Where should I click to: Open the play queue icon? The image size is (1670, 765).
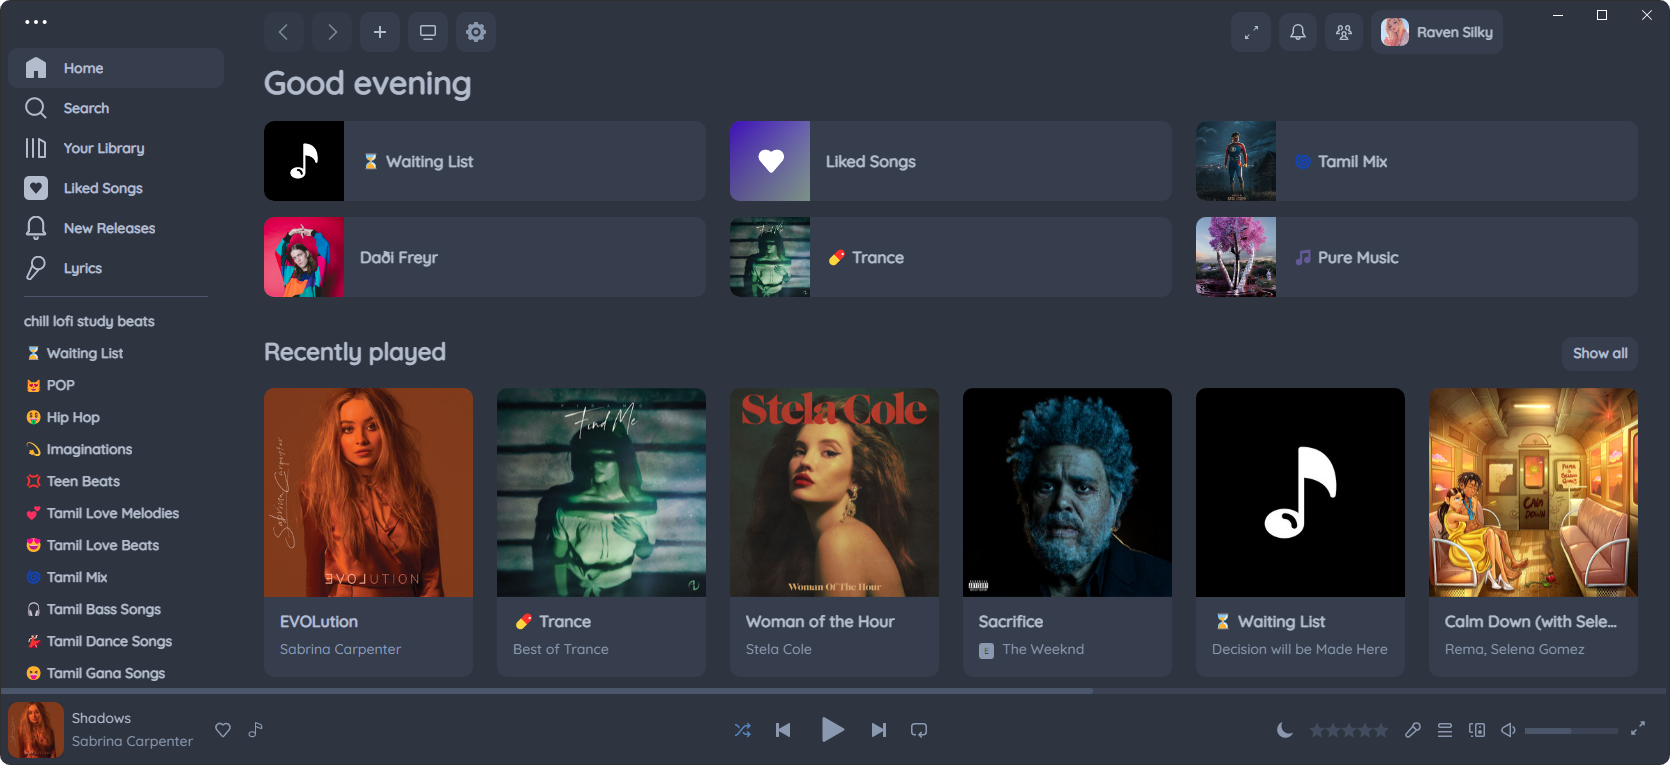[1445, 730]
